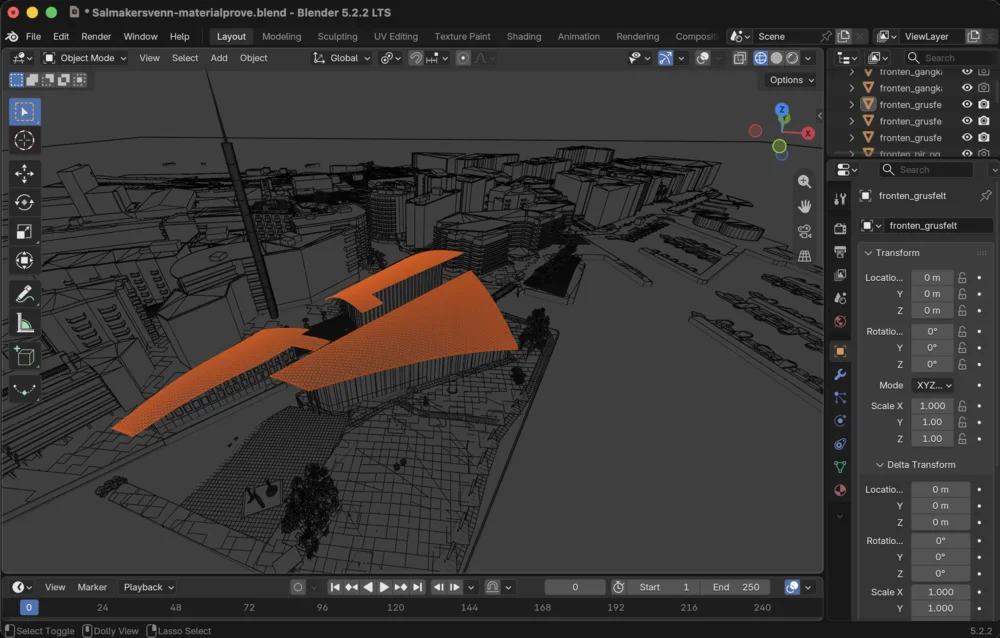Open the Scene properties tab
Screen dimensions: 1000x638
click(x=840, y=299)
